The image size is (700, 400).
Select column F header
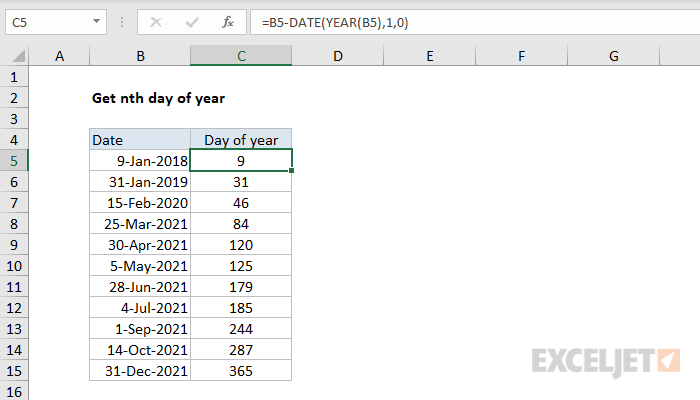521,56
